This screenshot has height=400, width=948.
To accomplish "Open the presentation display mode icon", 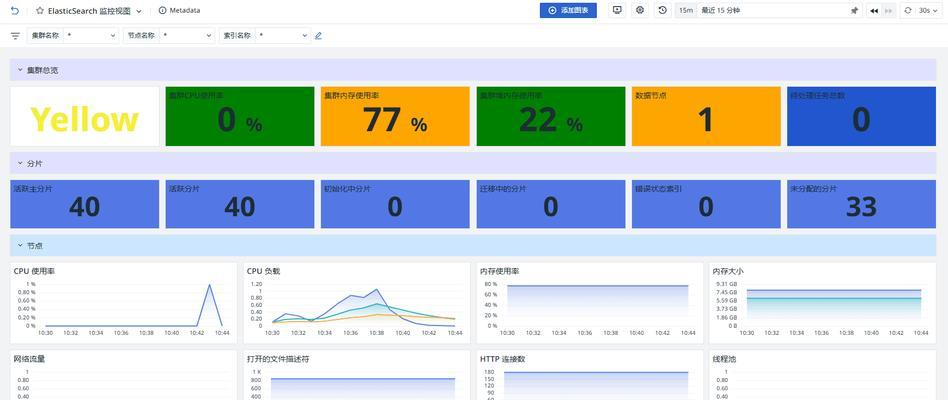I will (617, 10).
